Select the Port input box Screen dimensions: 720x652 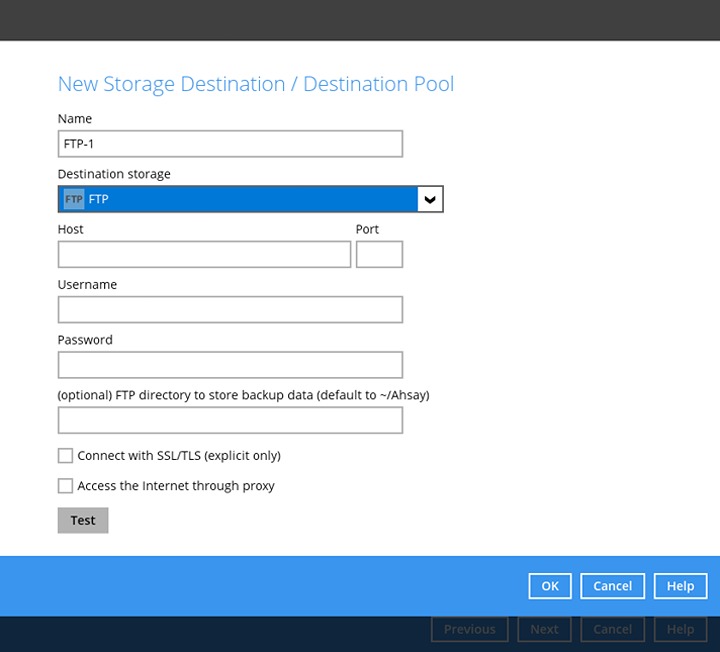pyautogui.click(x=379, y=255)
